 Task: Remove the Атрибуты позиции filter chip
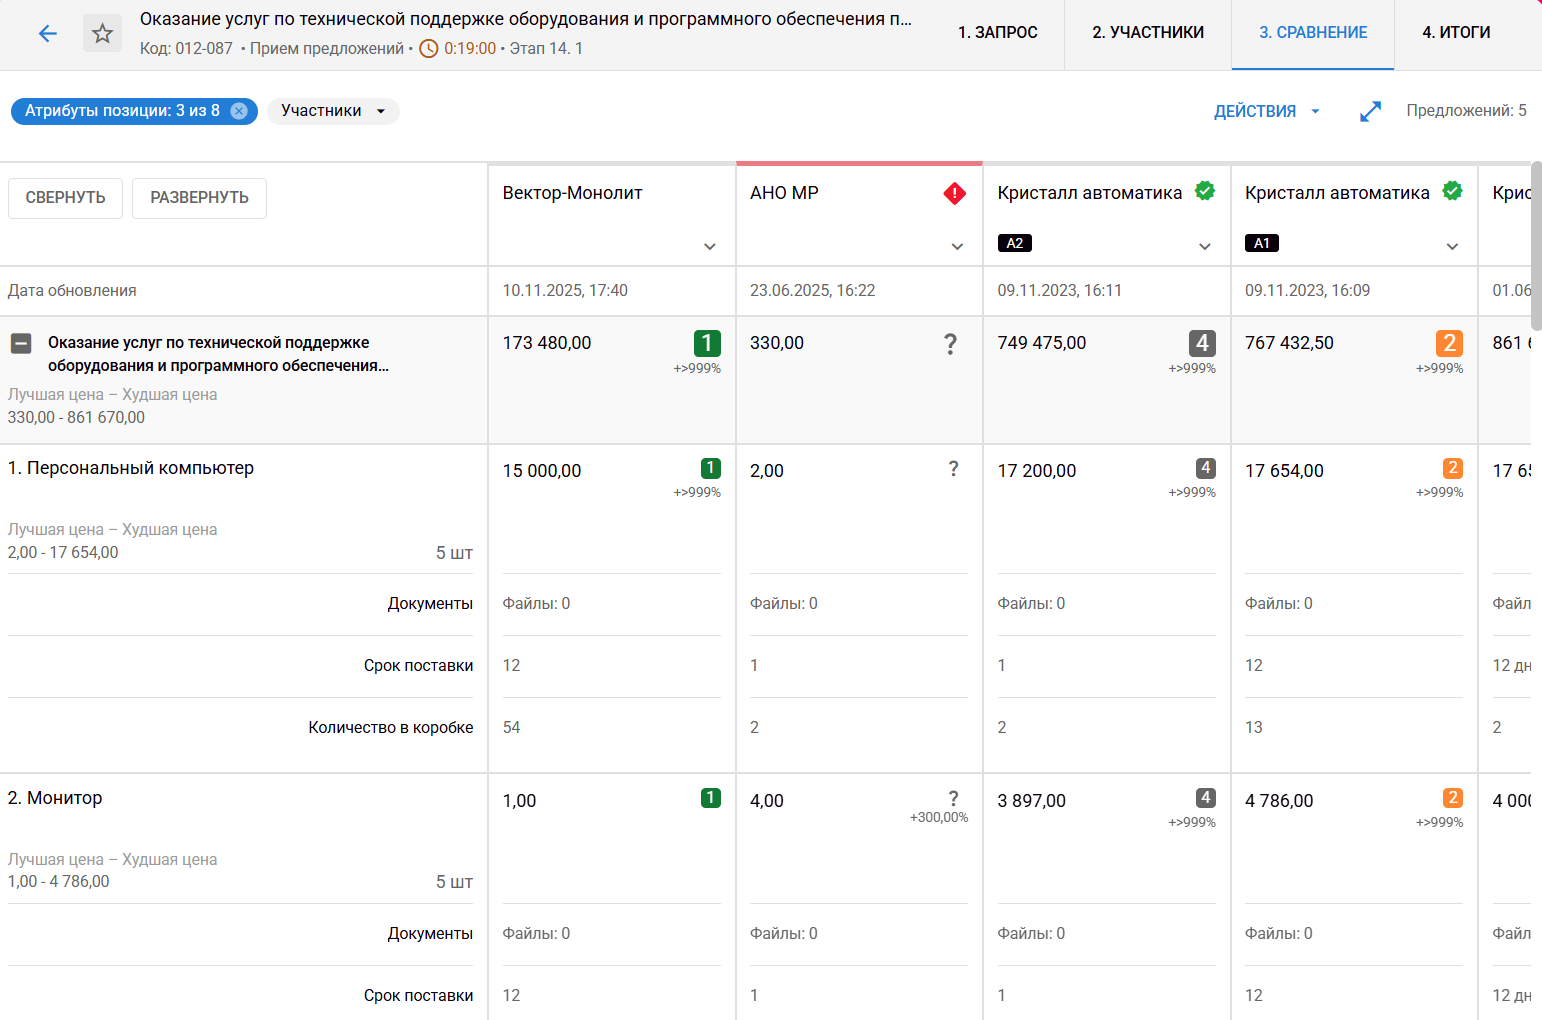pyautogui.click(x=239, y=111)
